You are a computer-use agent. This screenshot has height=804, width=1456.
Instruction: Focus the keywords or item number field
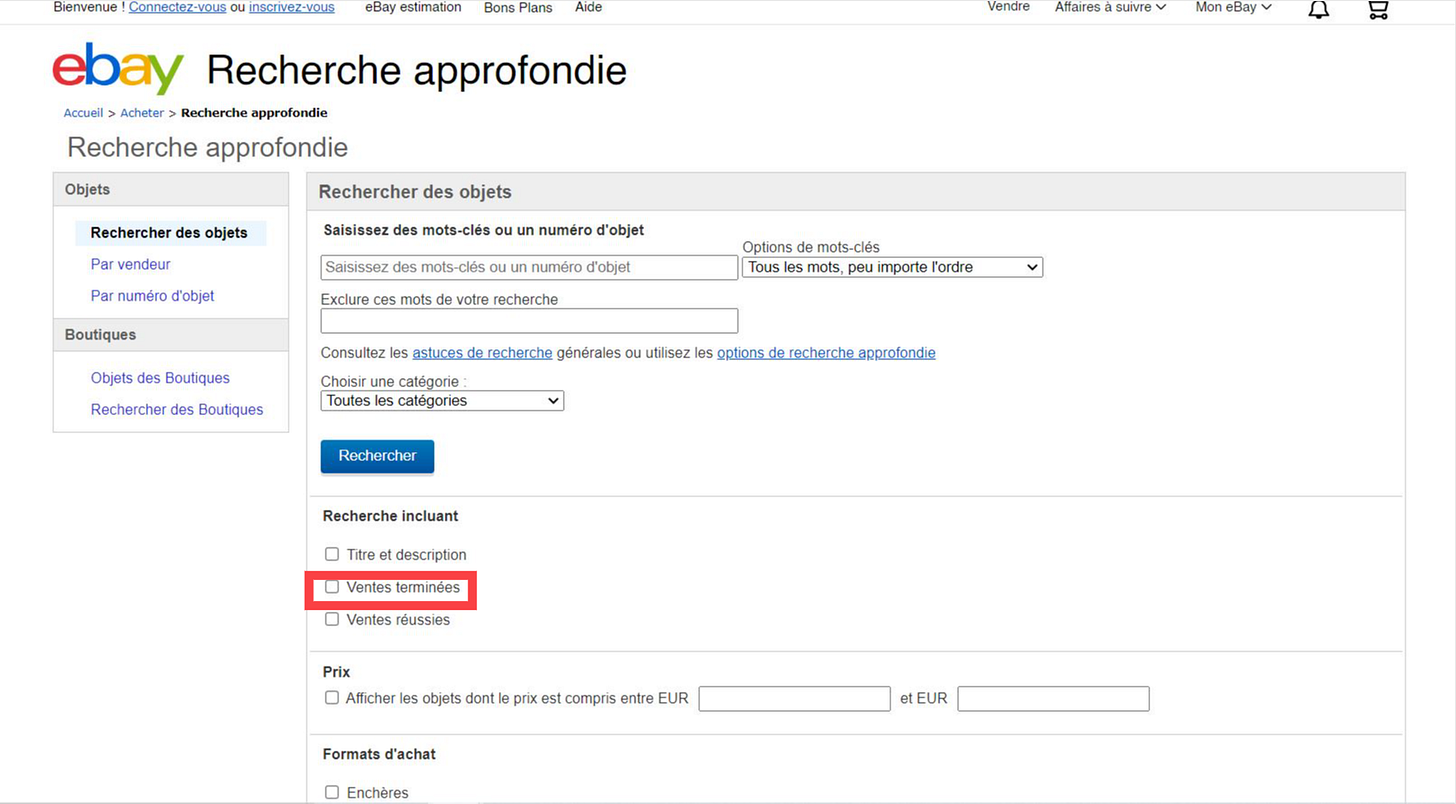coord(529,267)
